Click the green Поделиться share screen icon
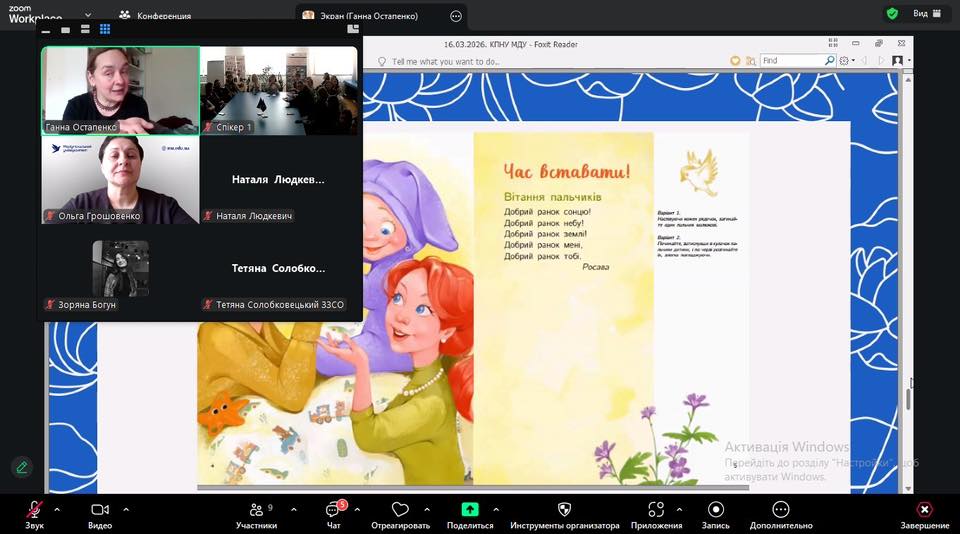Image resolution: width=960 pixels, height=534 pixels. pos(470,510)
